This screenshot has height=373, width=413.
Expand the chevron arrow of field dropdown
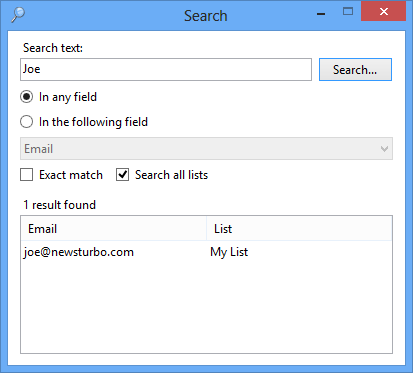click(384, 149)
